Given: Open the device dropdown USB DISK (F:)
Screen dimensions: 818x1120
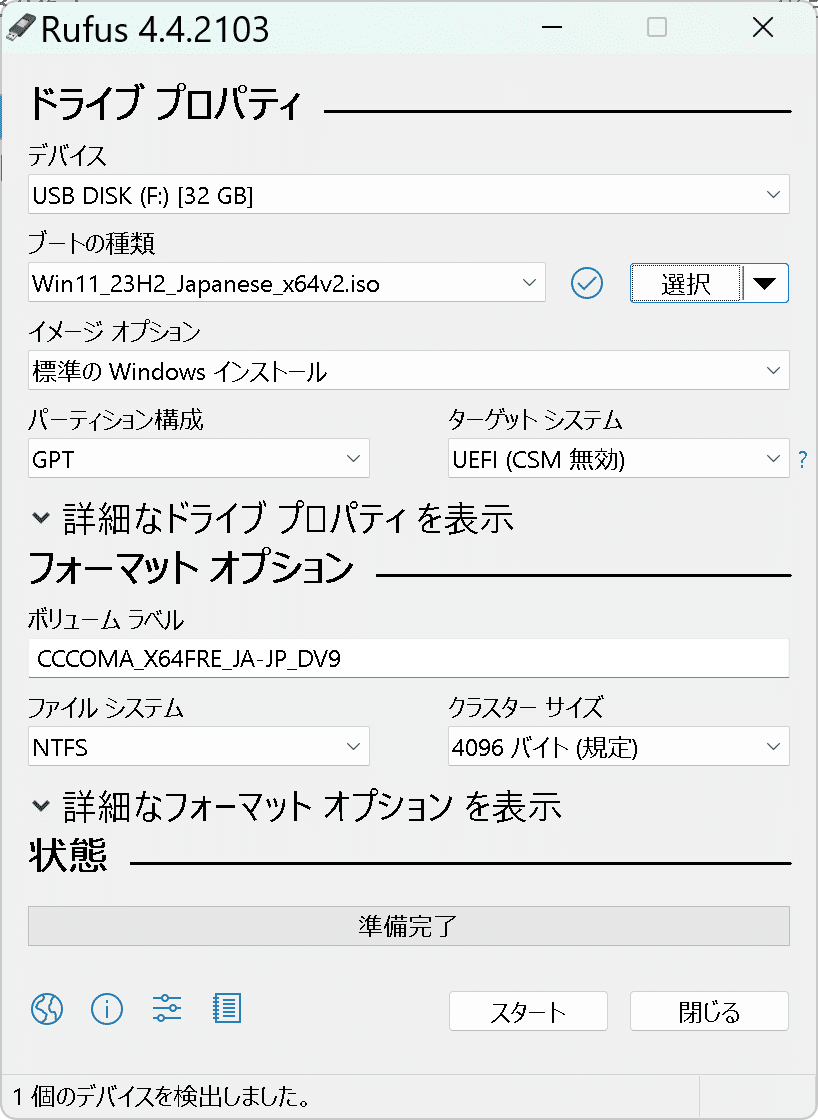Looking at the screenshot, I should click(x=409, y=194).
